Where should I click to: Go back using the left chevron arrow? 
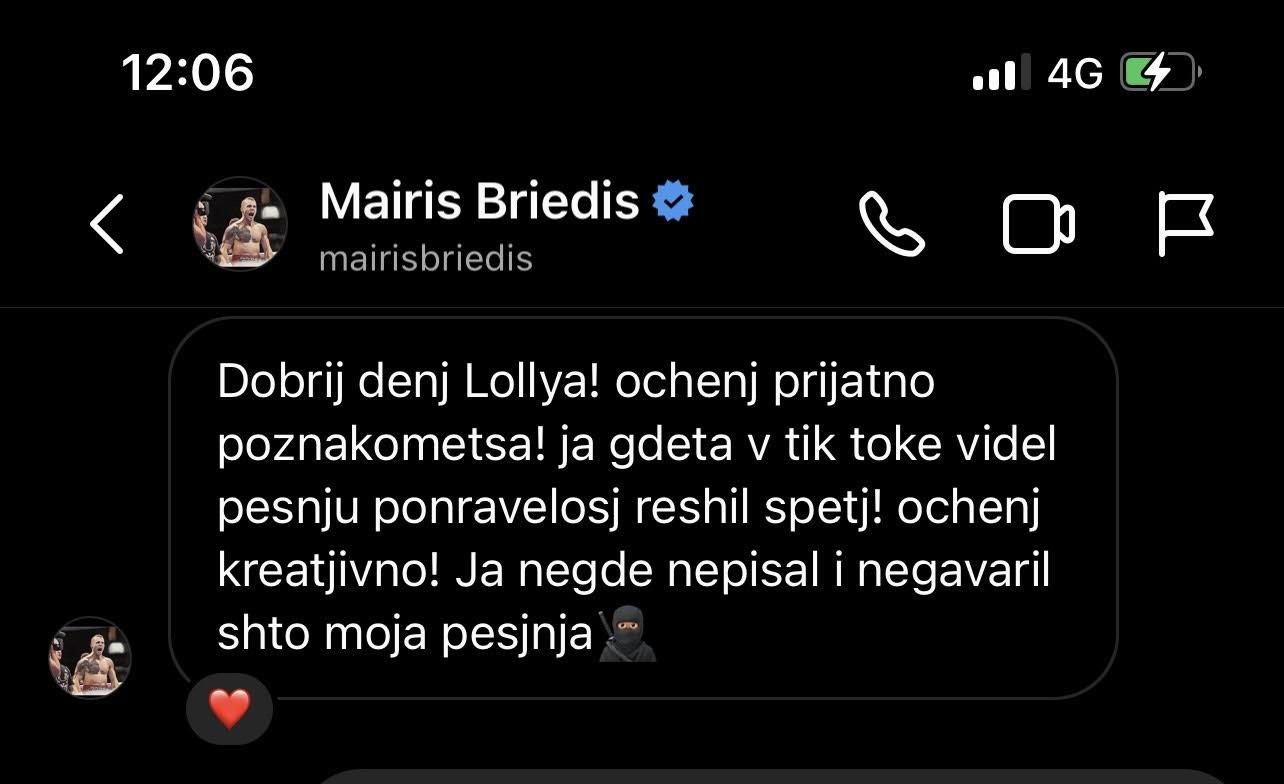(x=107, y=224)
